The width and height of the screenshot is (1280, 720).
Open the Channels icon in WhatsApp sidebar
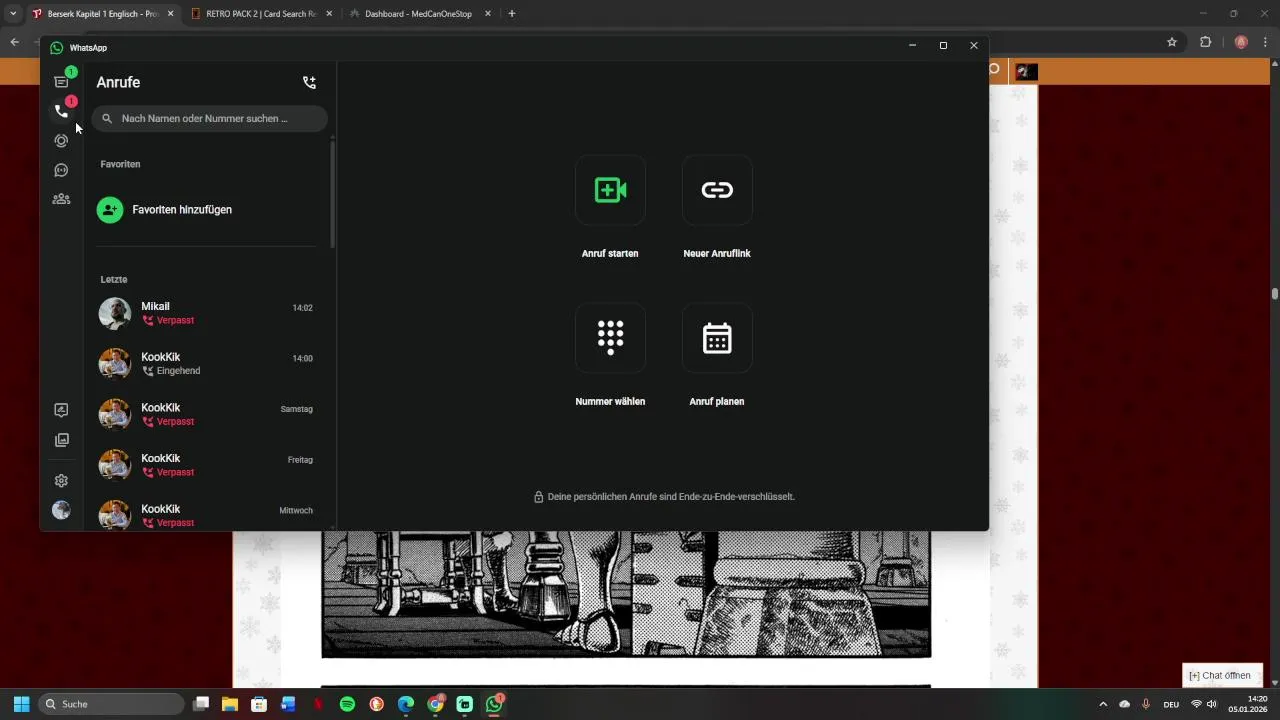[61, 170]
